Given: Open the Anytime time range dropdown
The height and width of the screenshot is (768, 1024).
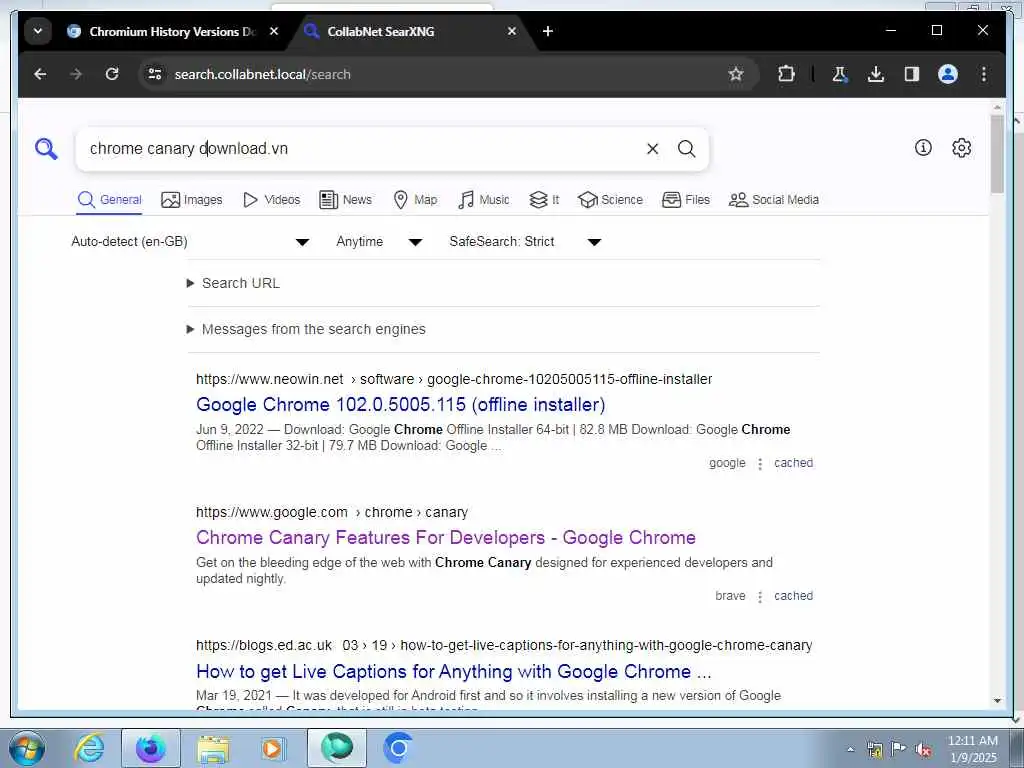Looking at the screenshot, I should point(379,242).
